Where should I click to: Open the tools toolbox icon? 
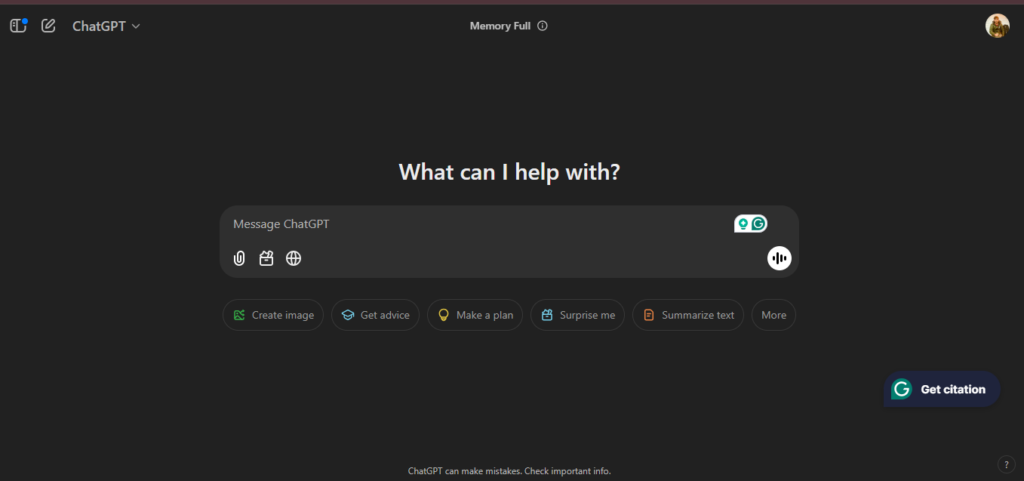pos(266,258)
